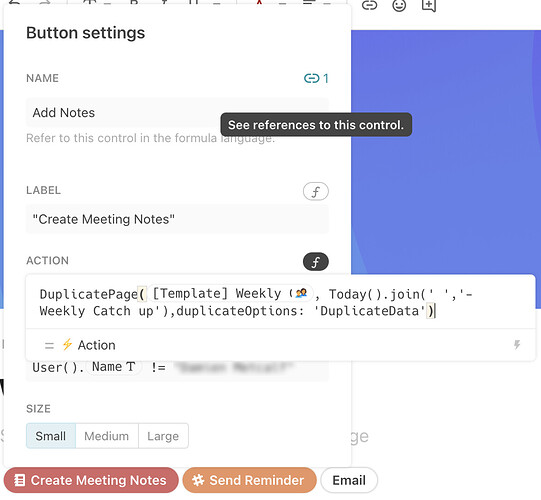Screen dimensions: 541x500
Task: Select the Large size option
Action: (x=163, y=436)
